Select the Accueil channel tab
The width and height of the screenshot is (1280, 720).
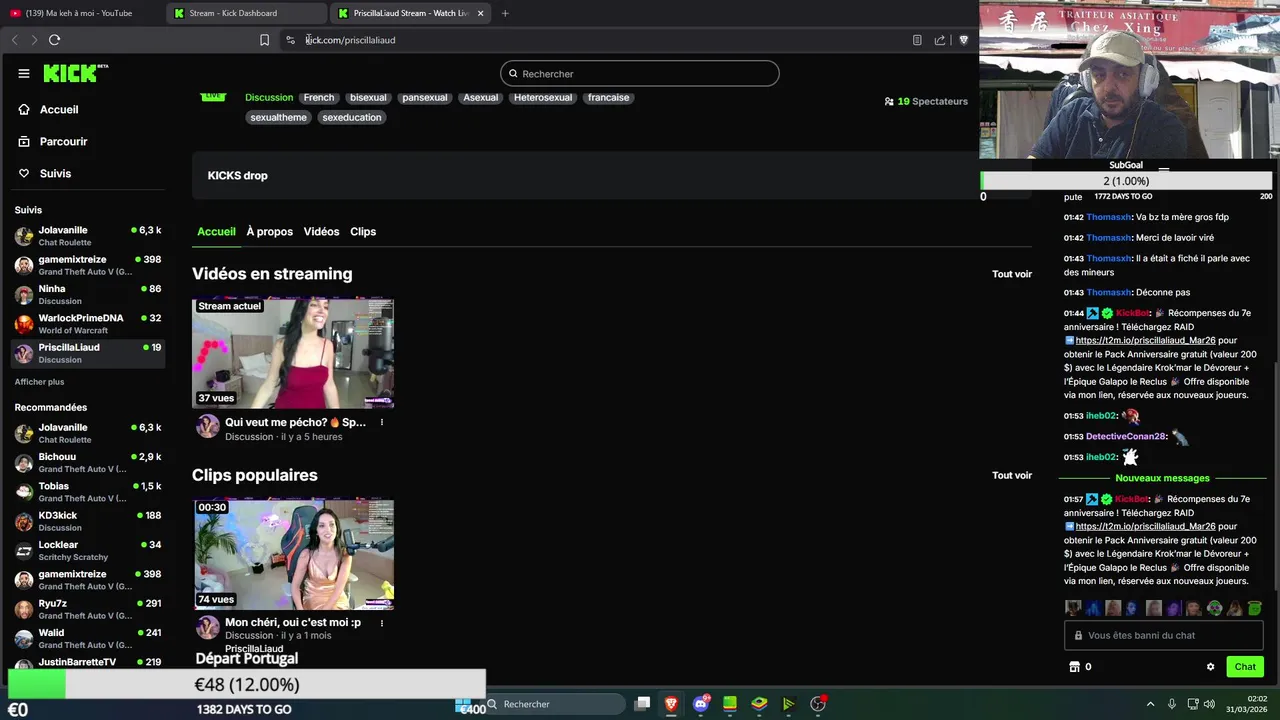tap(216, 231)
